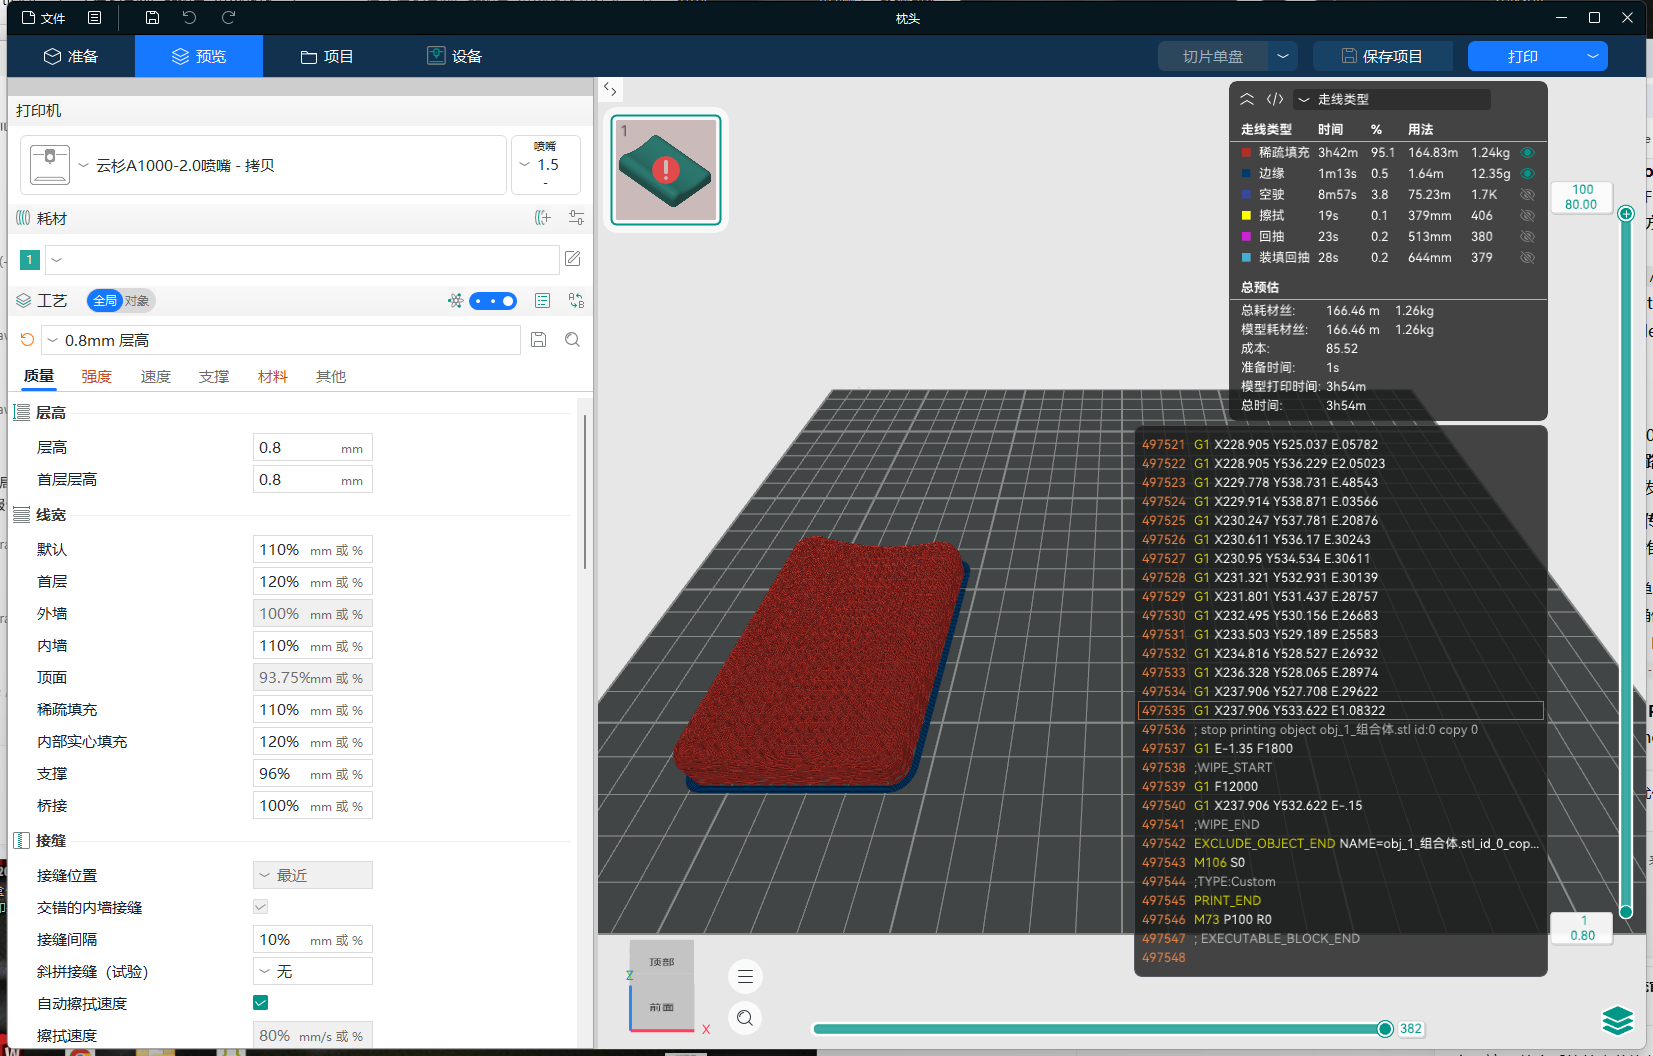
Task: Open the parameter list icon in 工艺 row
Action: tap(542, 300)
